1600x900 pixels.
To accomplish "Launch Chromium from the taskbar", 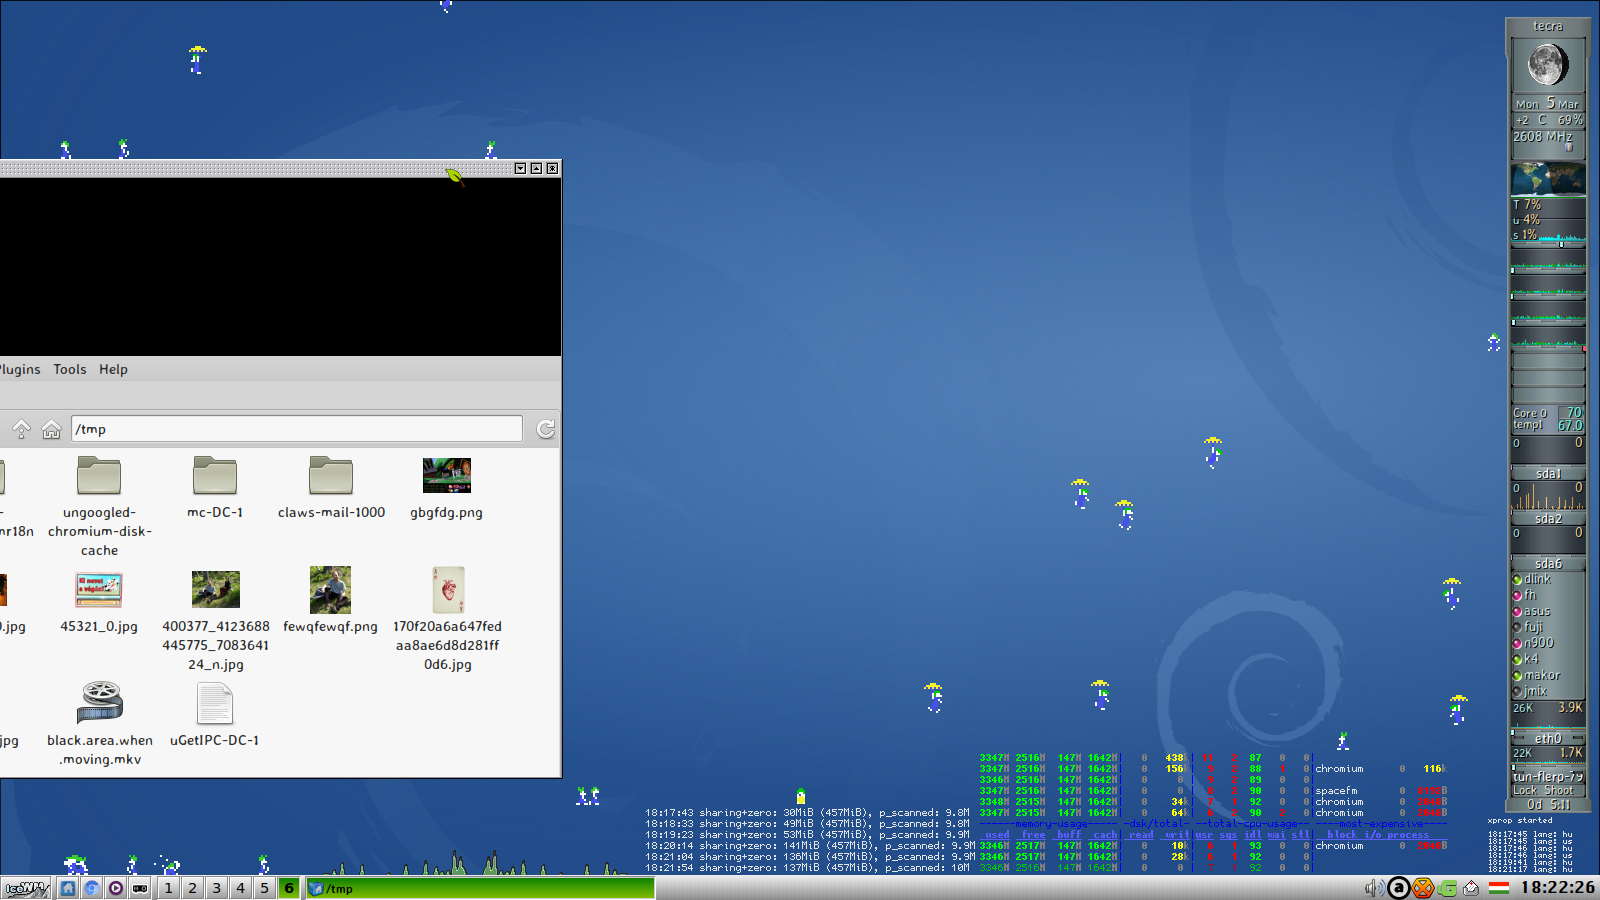I will (92, 888).
